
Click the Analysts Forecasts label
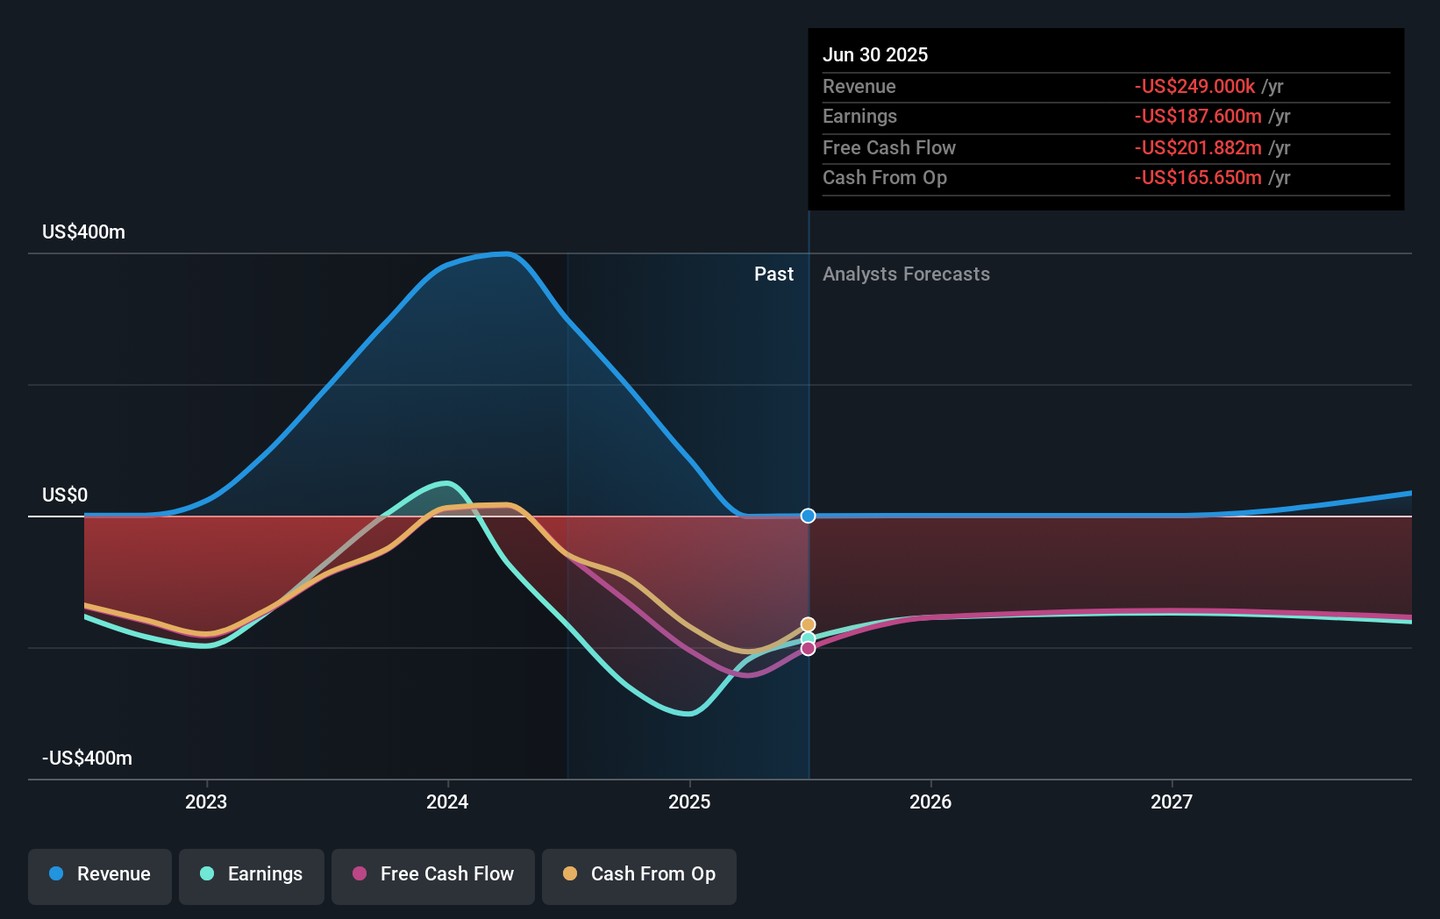coord(906,274)
